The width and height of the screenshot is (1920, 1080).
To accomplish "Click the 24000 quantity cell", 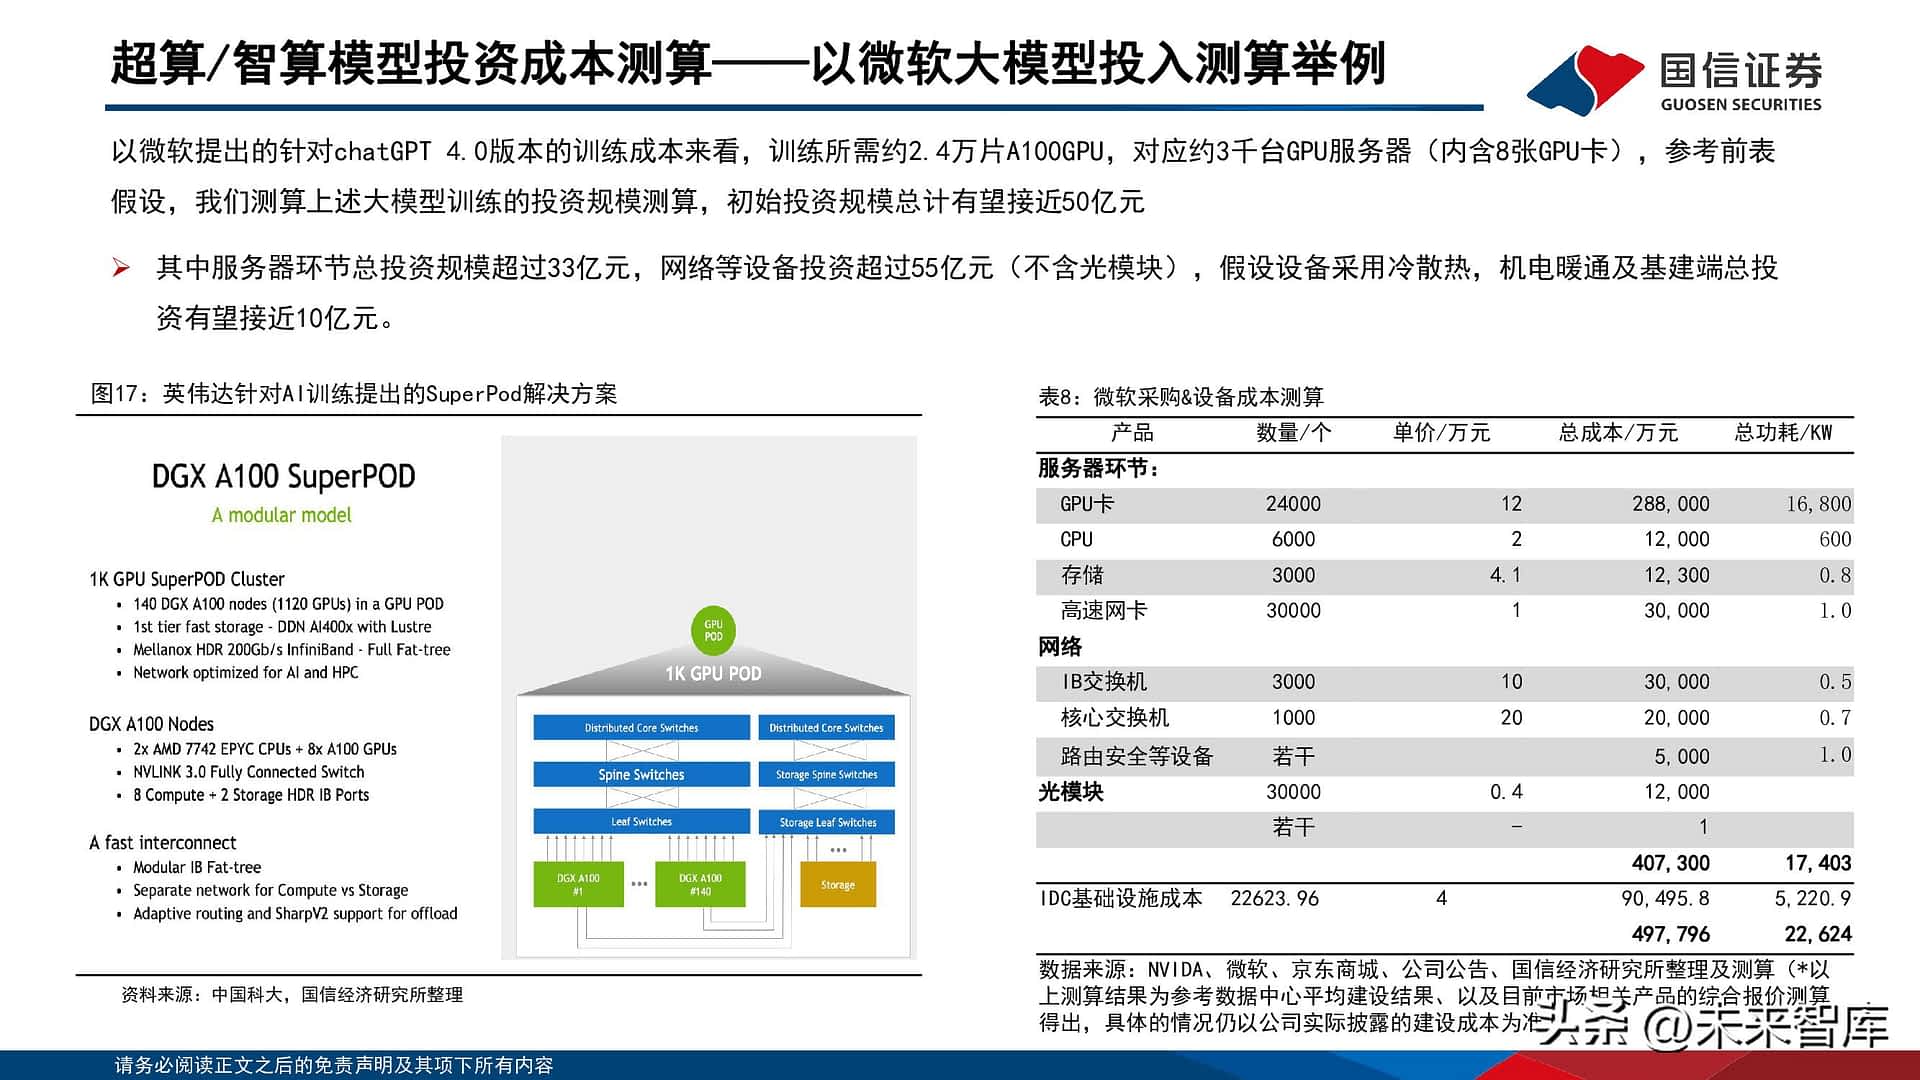I will 1293,504.
